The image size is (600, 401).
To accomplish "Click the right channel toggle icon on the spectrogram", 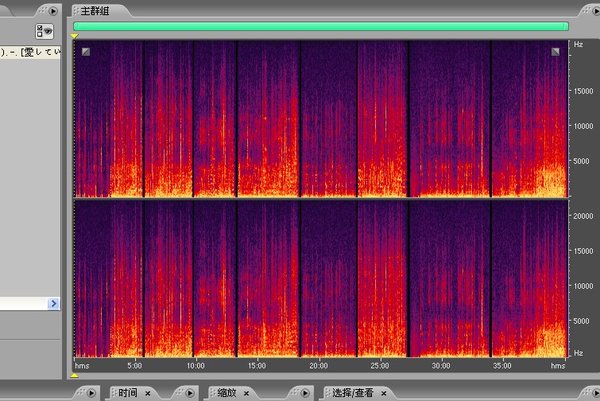I will (x=555, y=52).
